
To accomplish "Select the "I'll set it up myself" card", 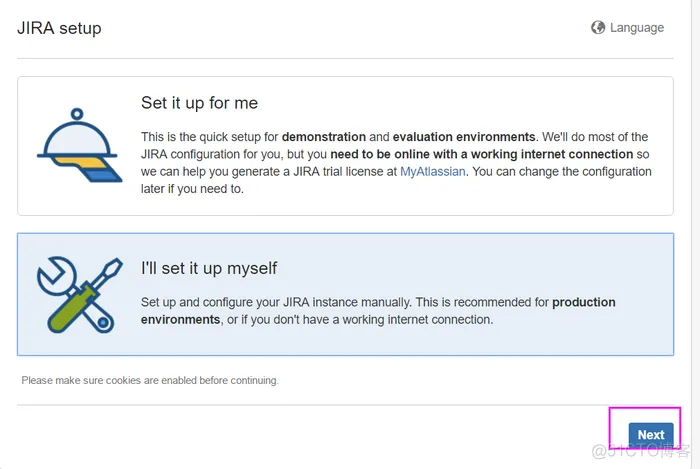I will (345, 294).
